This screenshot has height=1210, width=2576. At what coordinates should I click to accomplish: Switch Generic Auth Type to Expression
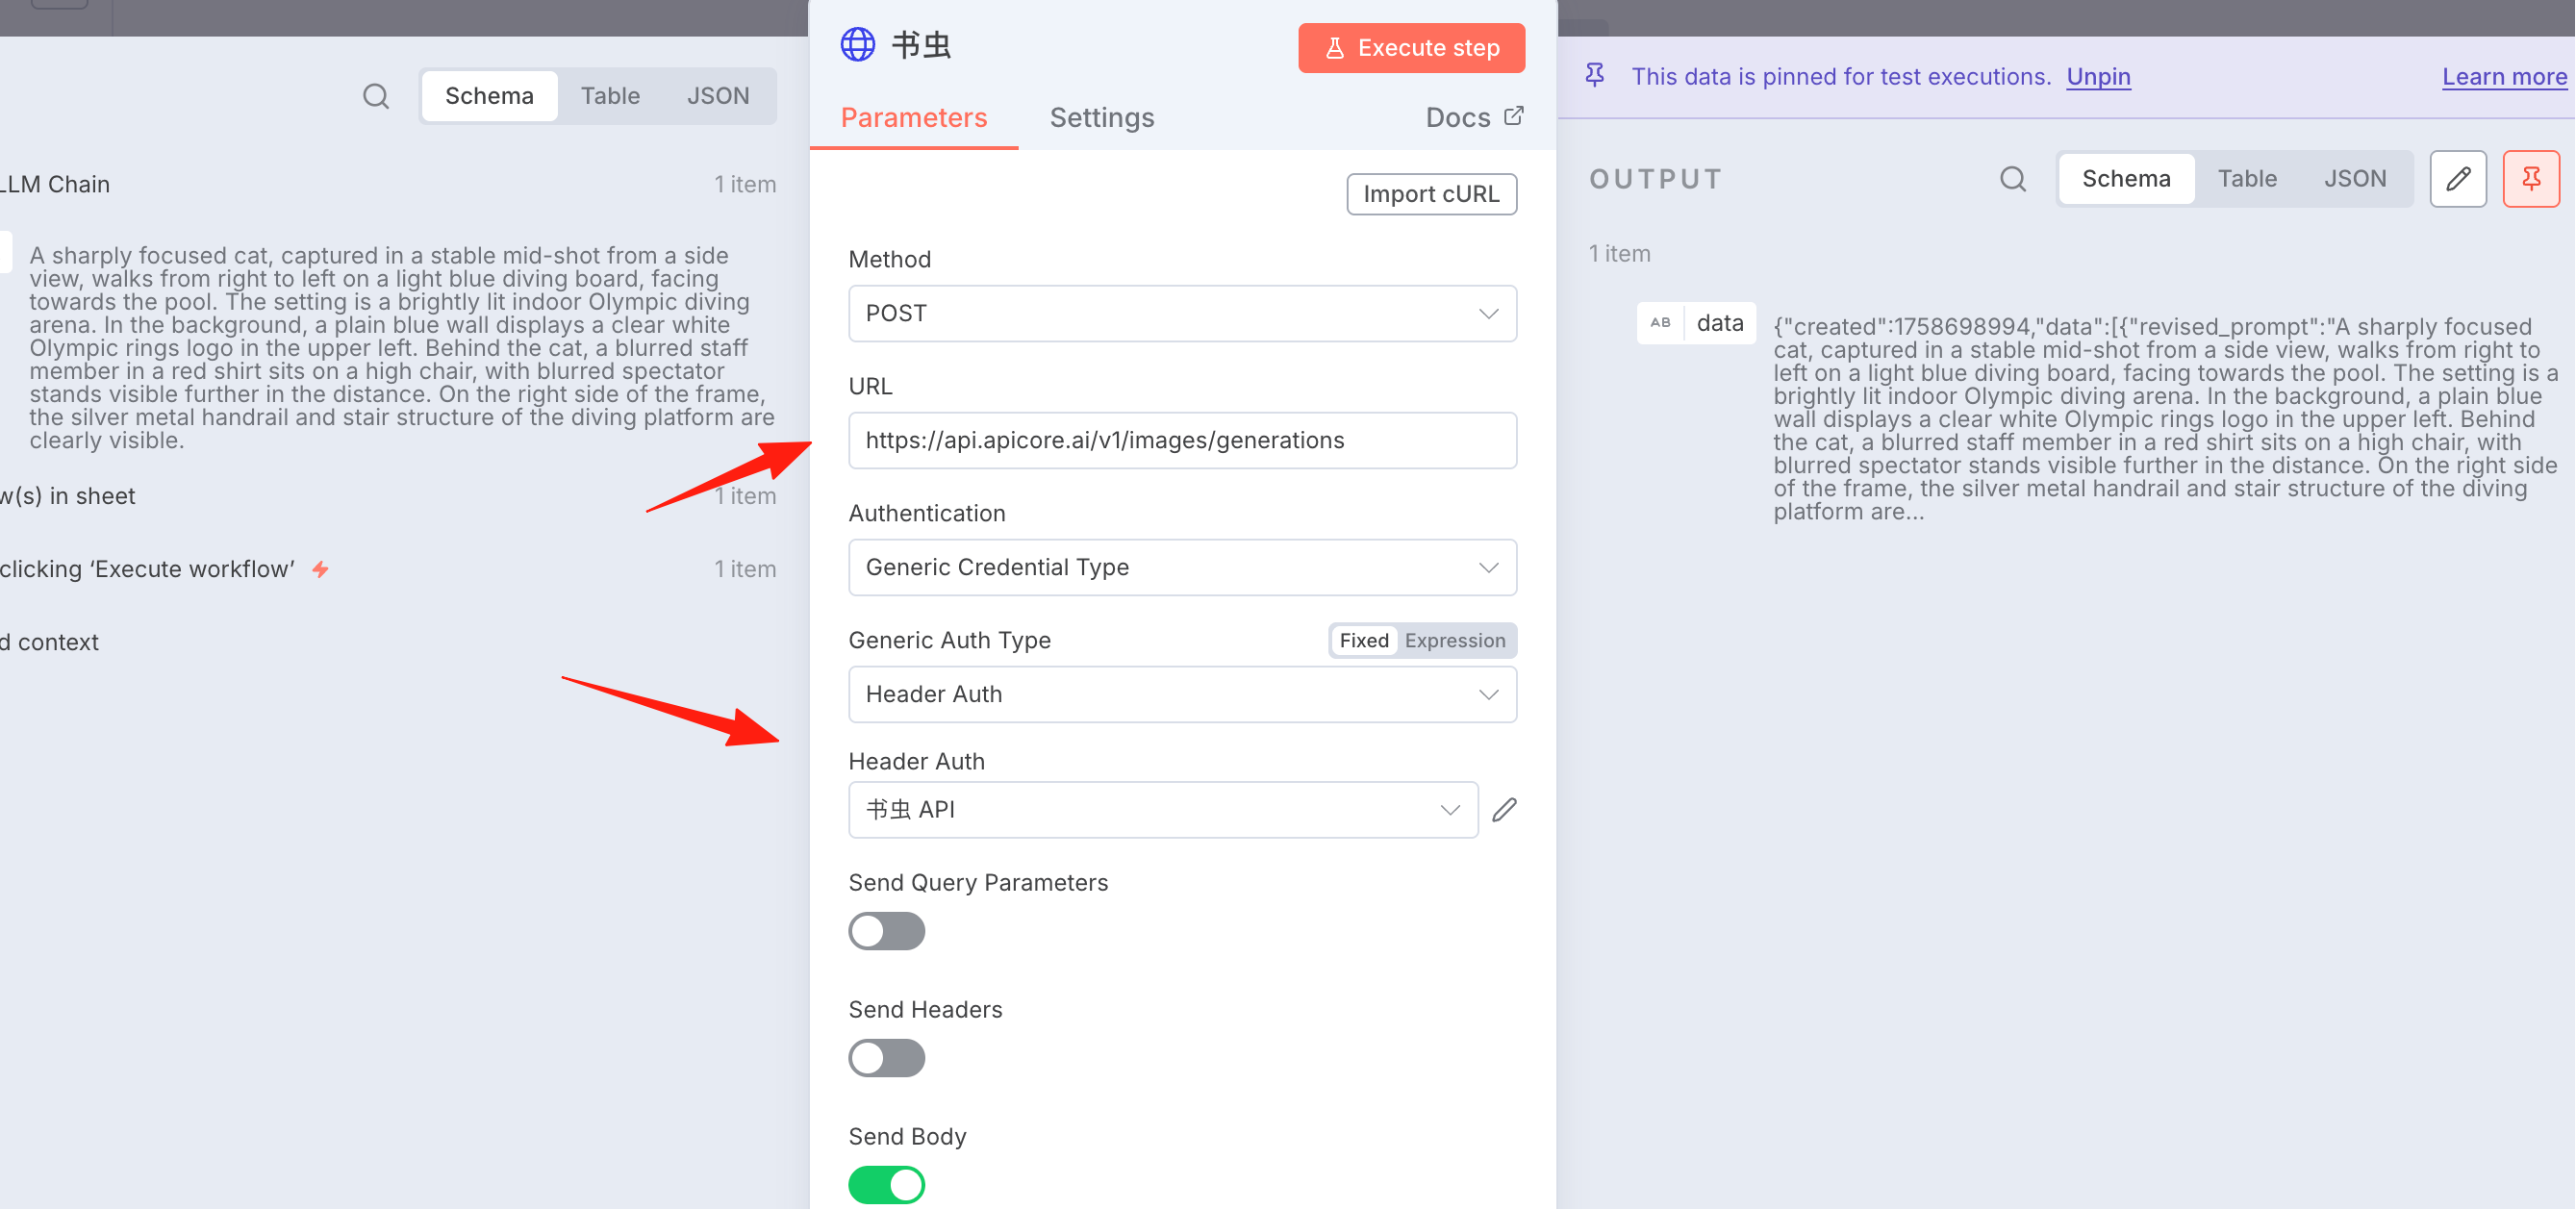tap(1454, 641)
